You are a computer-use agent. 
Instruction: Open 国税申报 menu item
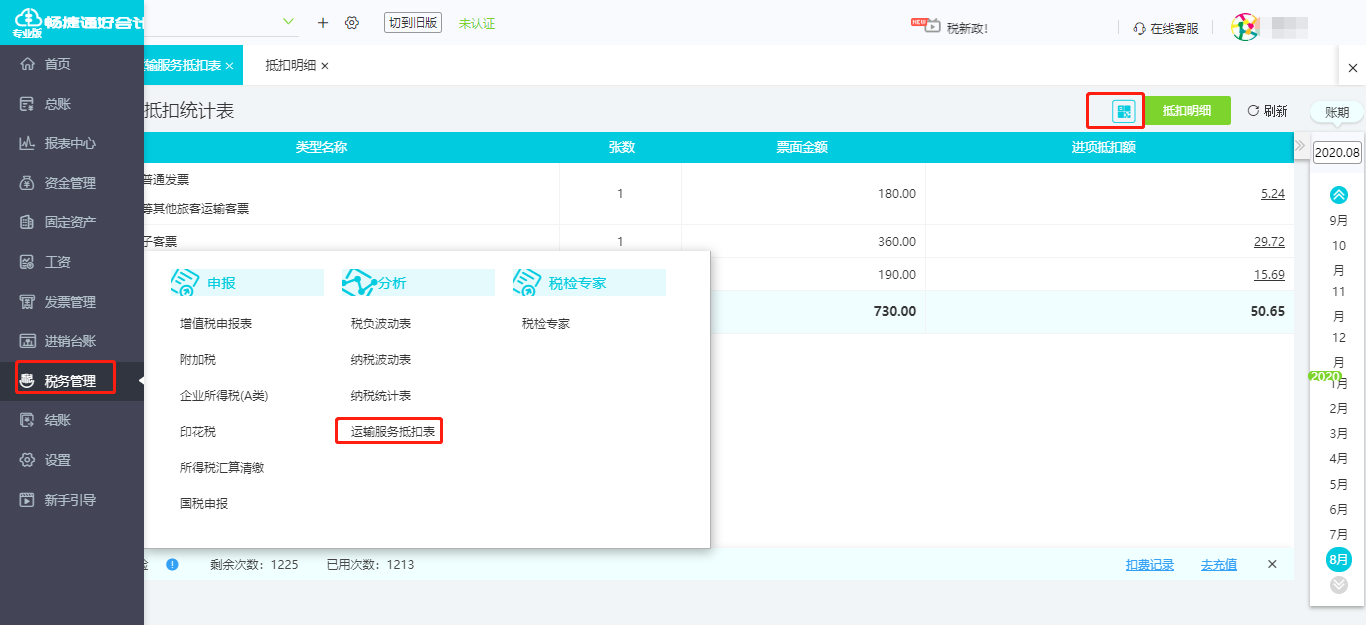tap(204, 504)
